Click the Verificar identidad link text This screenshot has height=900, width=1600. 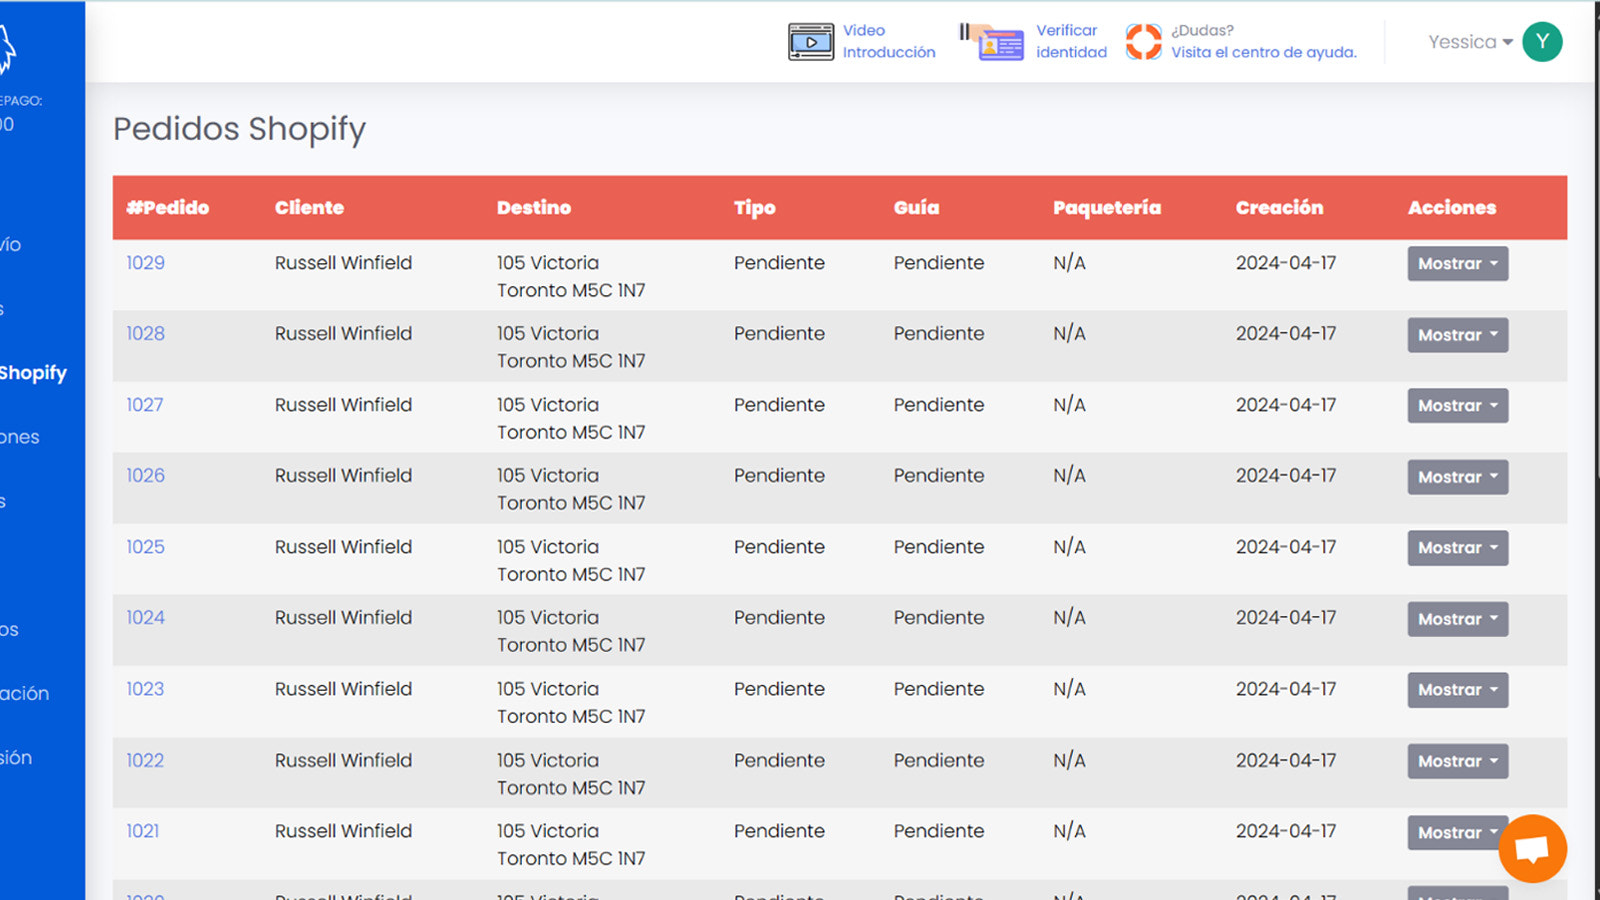pyautogui.click(x=1071, y=41)
